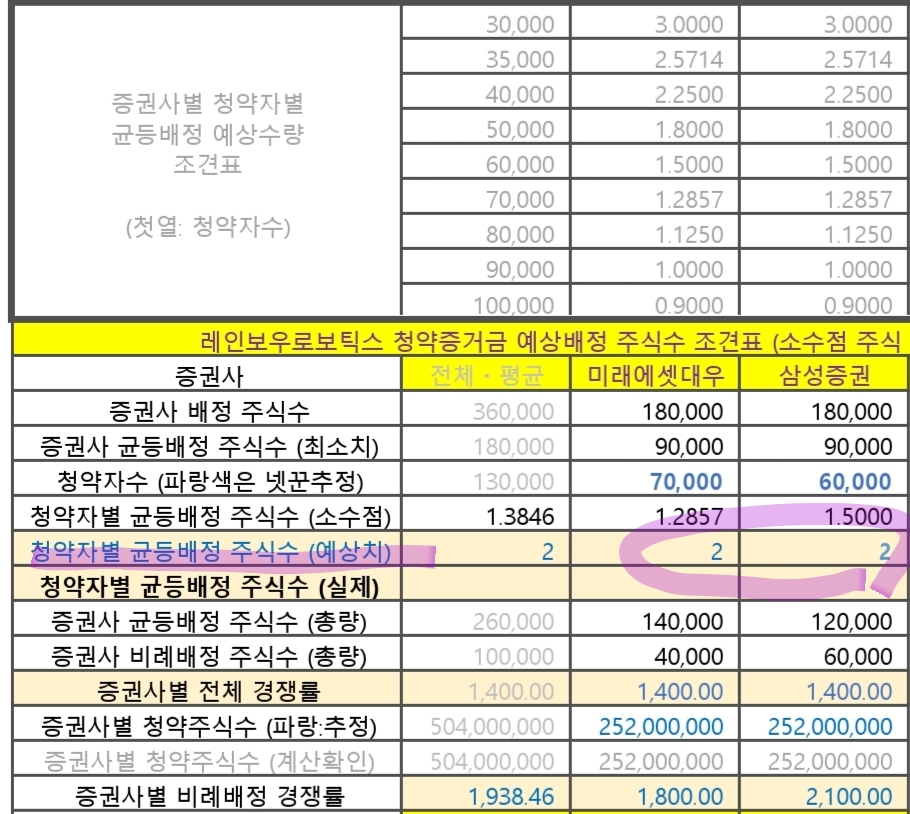The width and height of the screenshot is (910, 814).
Task: Select 180,000 in 증권사 배정 주식수 under 미래에셋대우
Action: (x=655, y=409)
